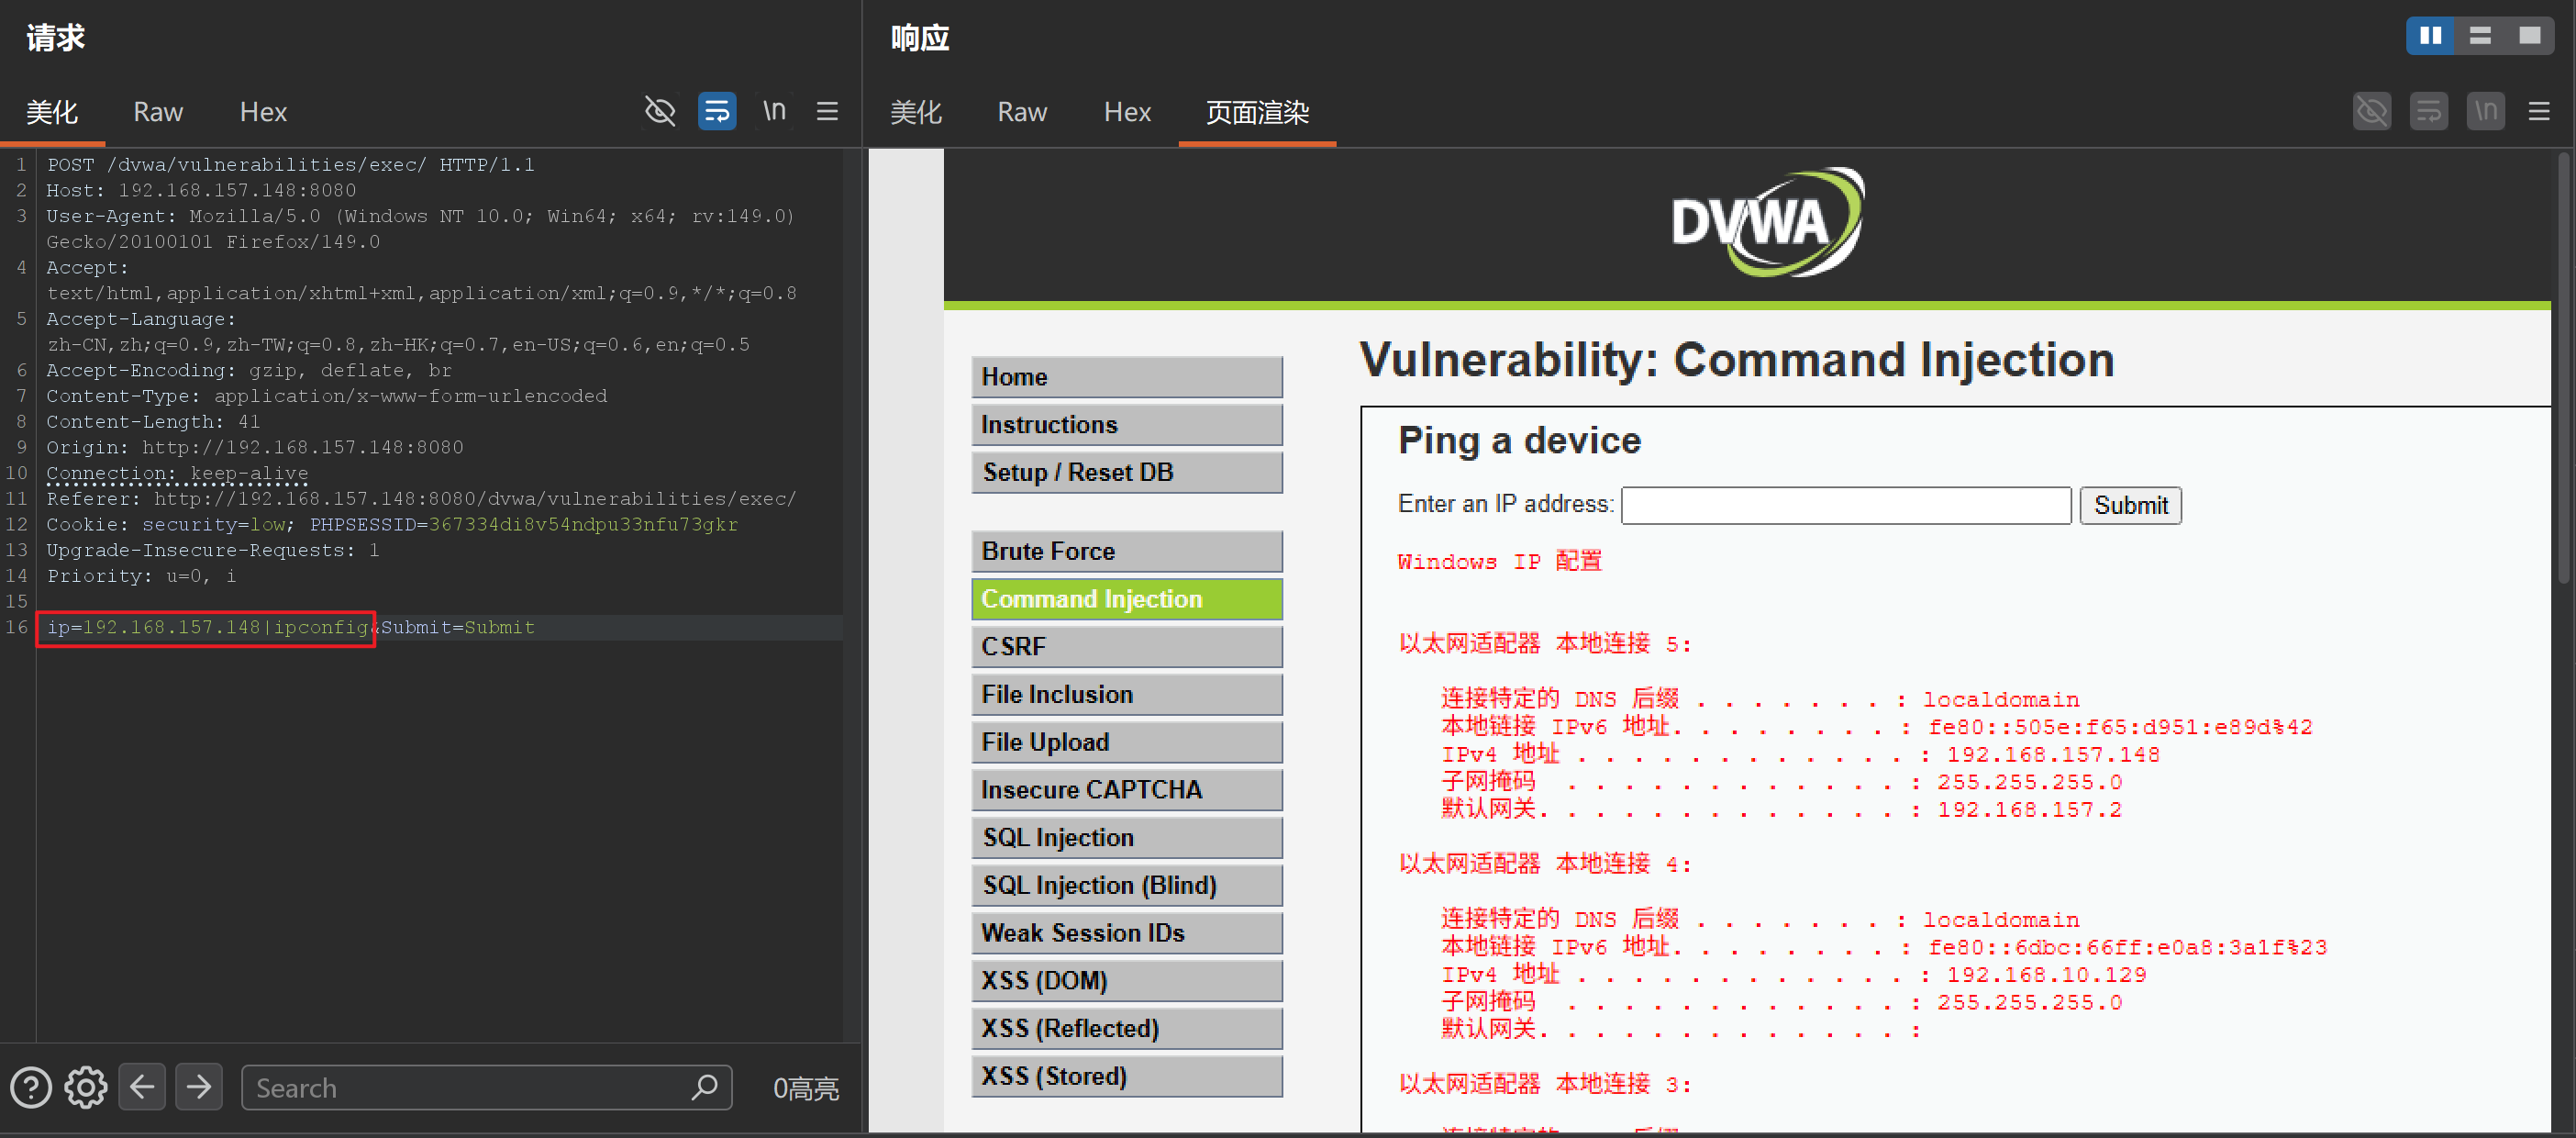The height and width of the screenshot is (1138, 2576).
Task: Open the XSS (Reflected) menu item
Action: tap(1127, 1029)
